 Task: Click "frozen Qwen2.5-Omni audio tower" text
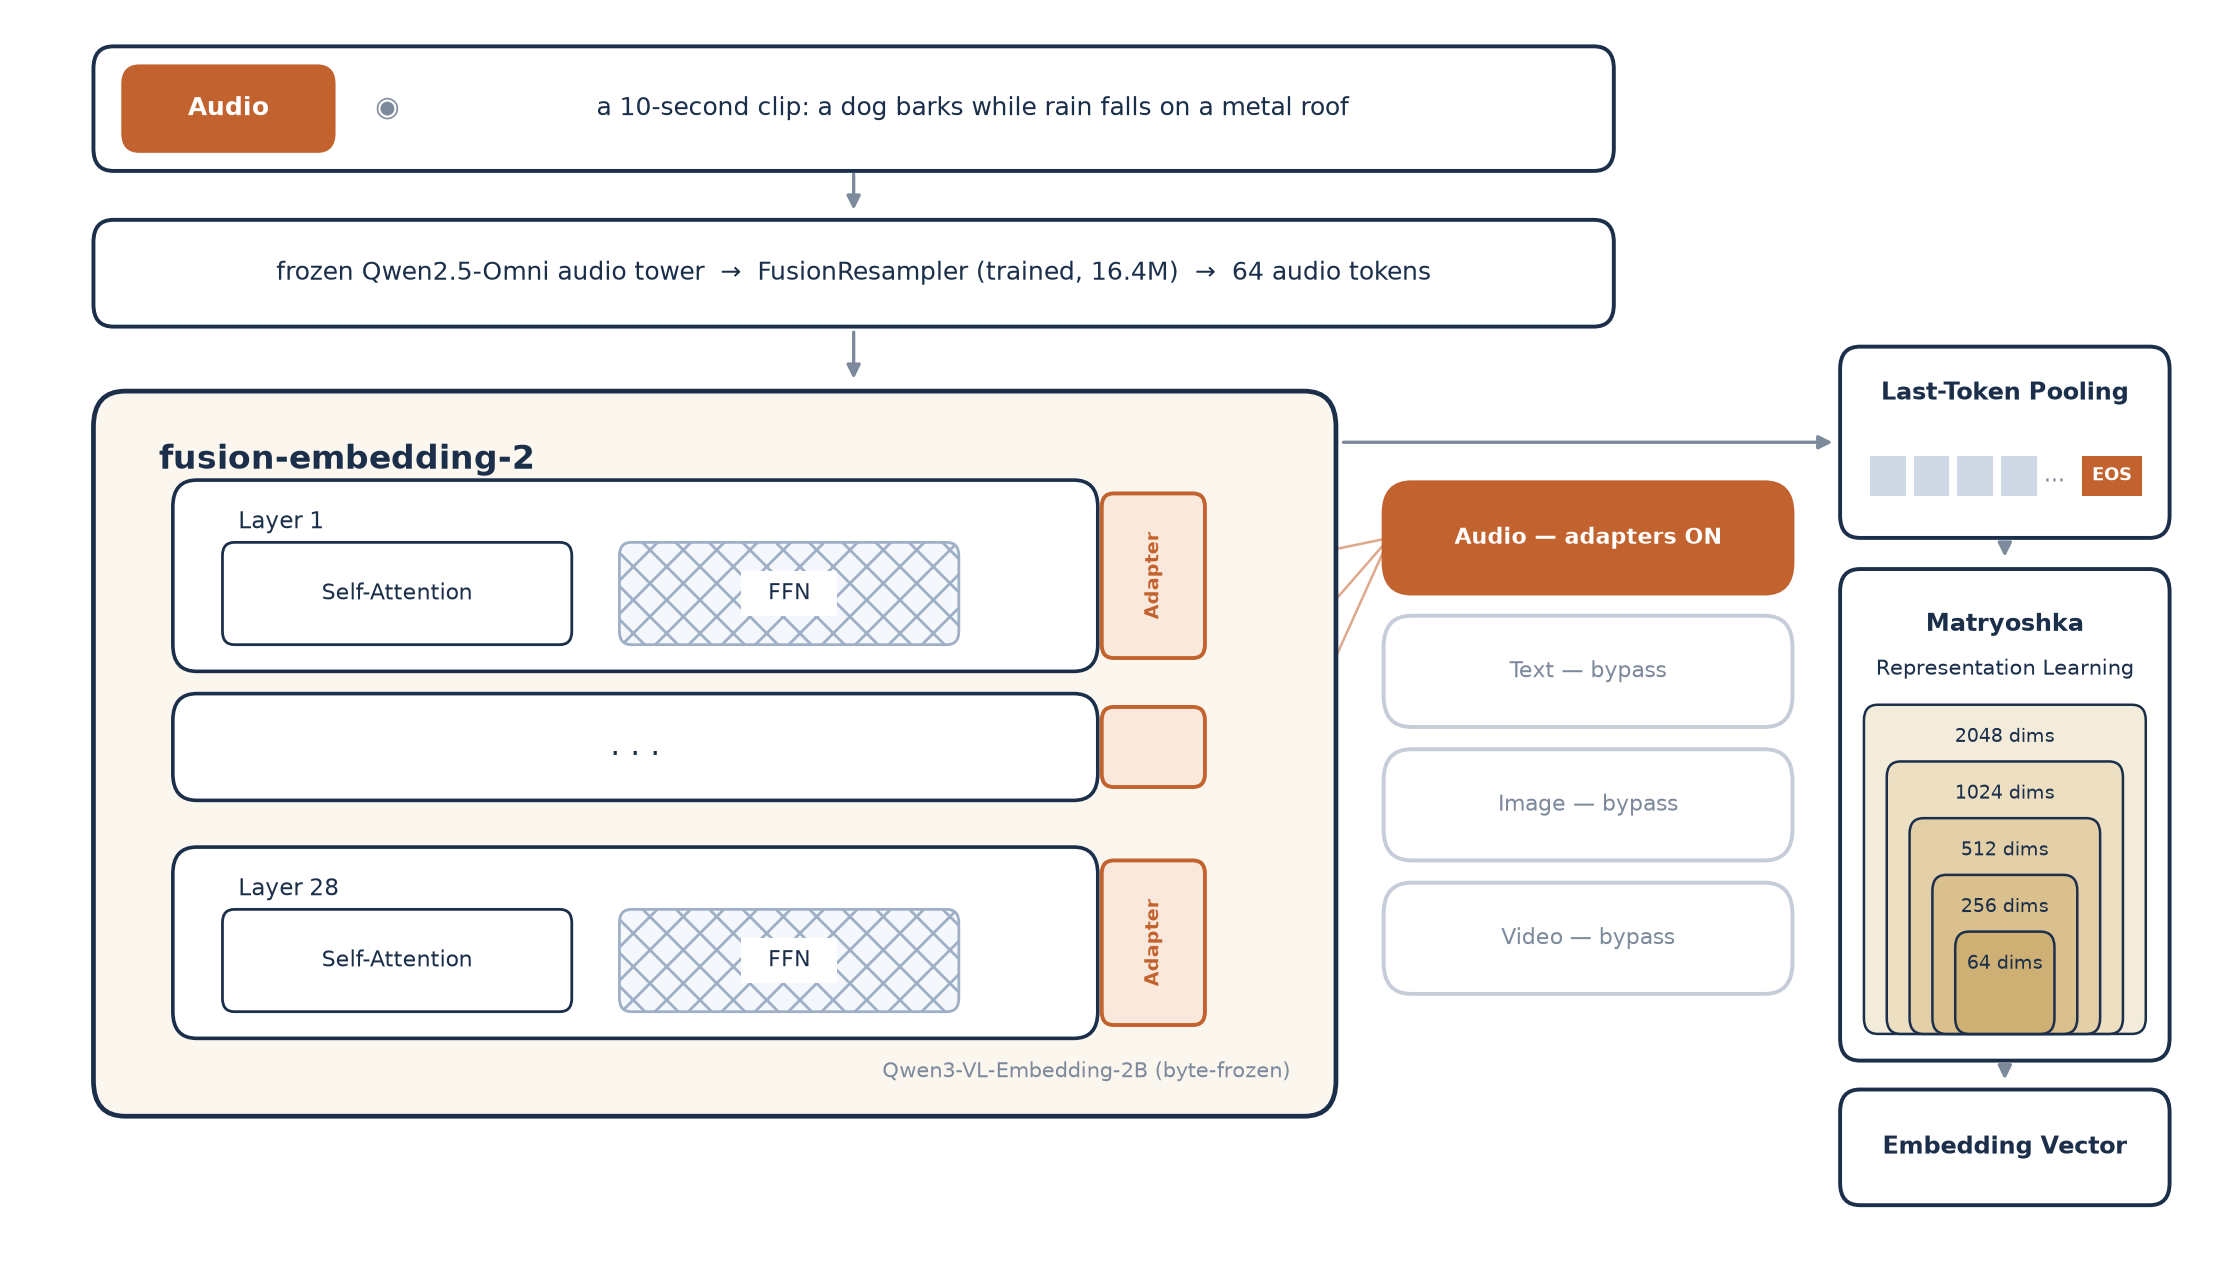coord(490,272)
